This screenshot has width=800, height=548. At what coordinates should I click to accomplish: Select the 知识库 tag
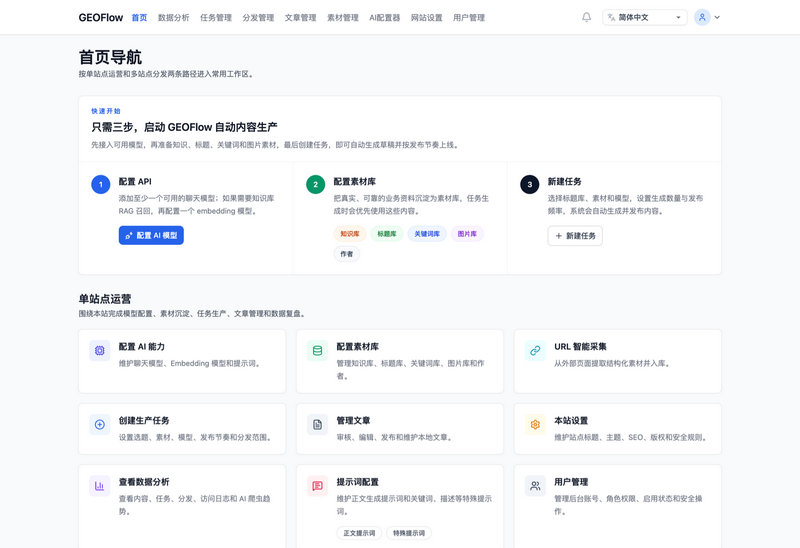tap(350, 234)
